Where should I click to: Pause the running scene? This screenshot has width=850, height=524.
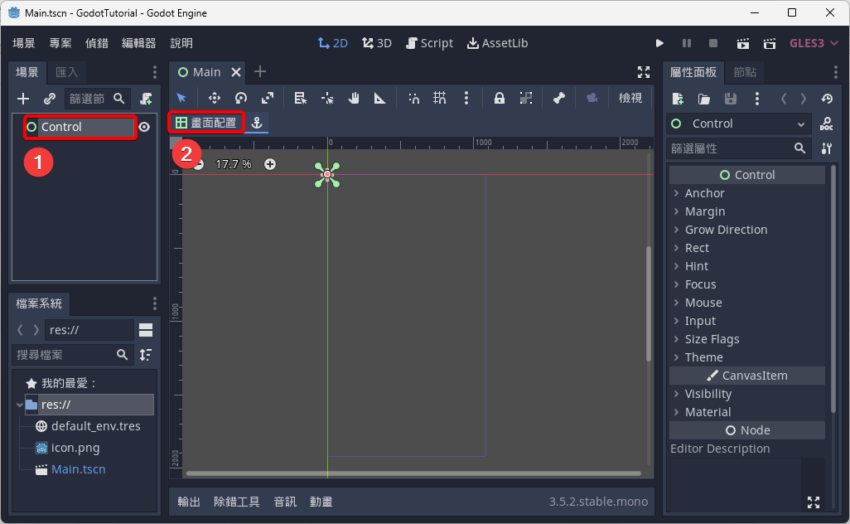(686, 43)
